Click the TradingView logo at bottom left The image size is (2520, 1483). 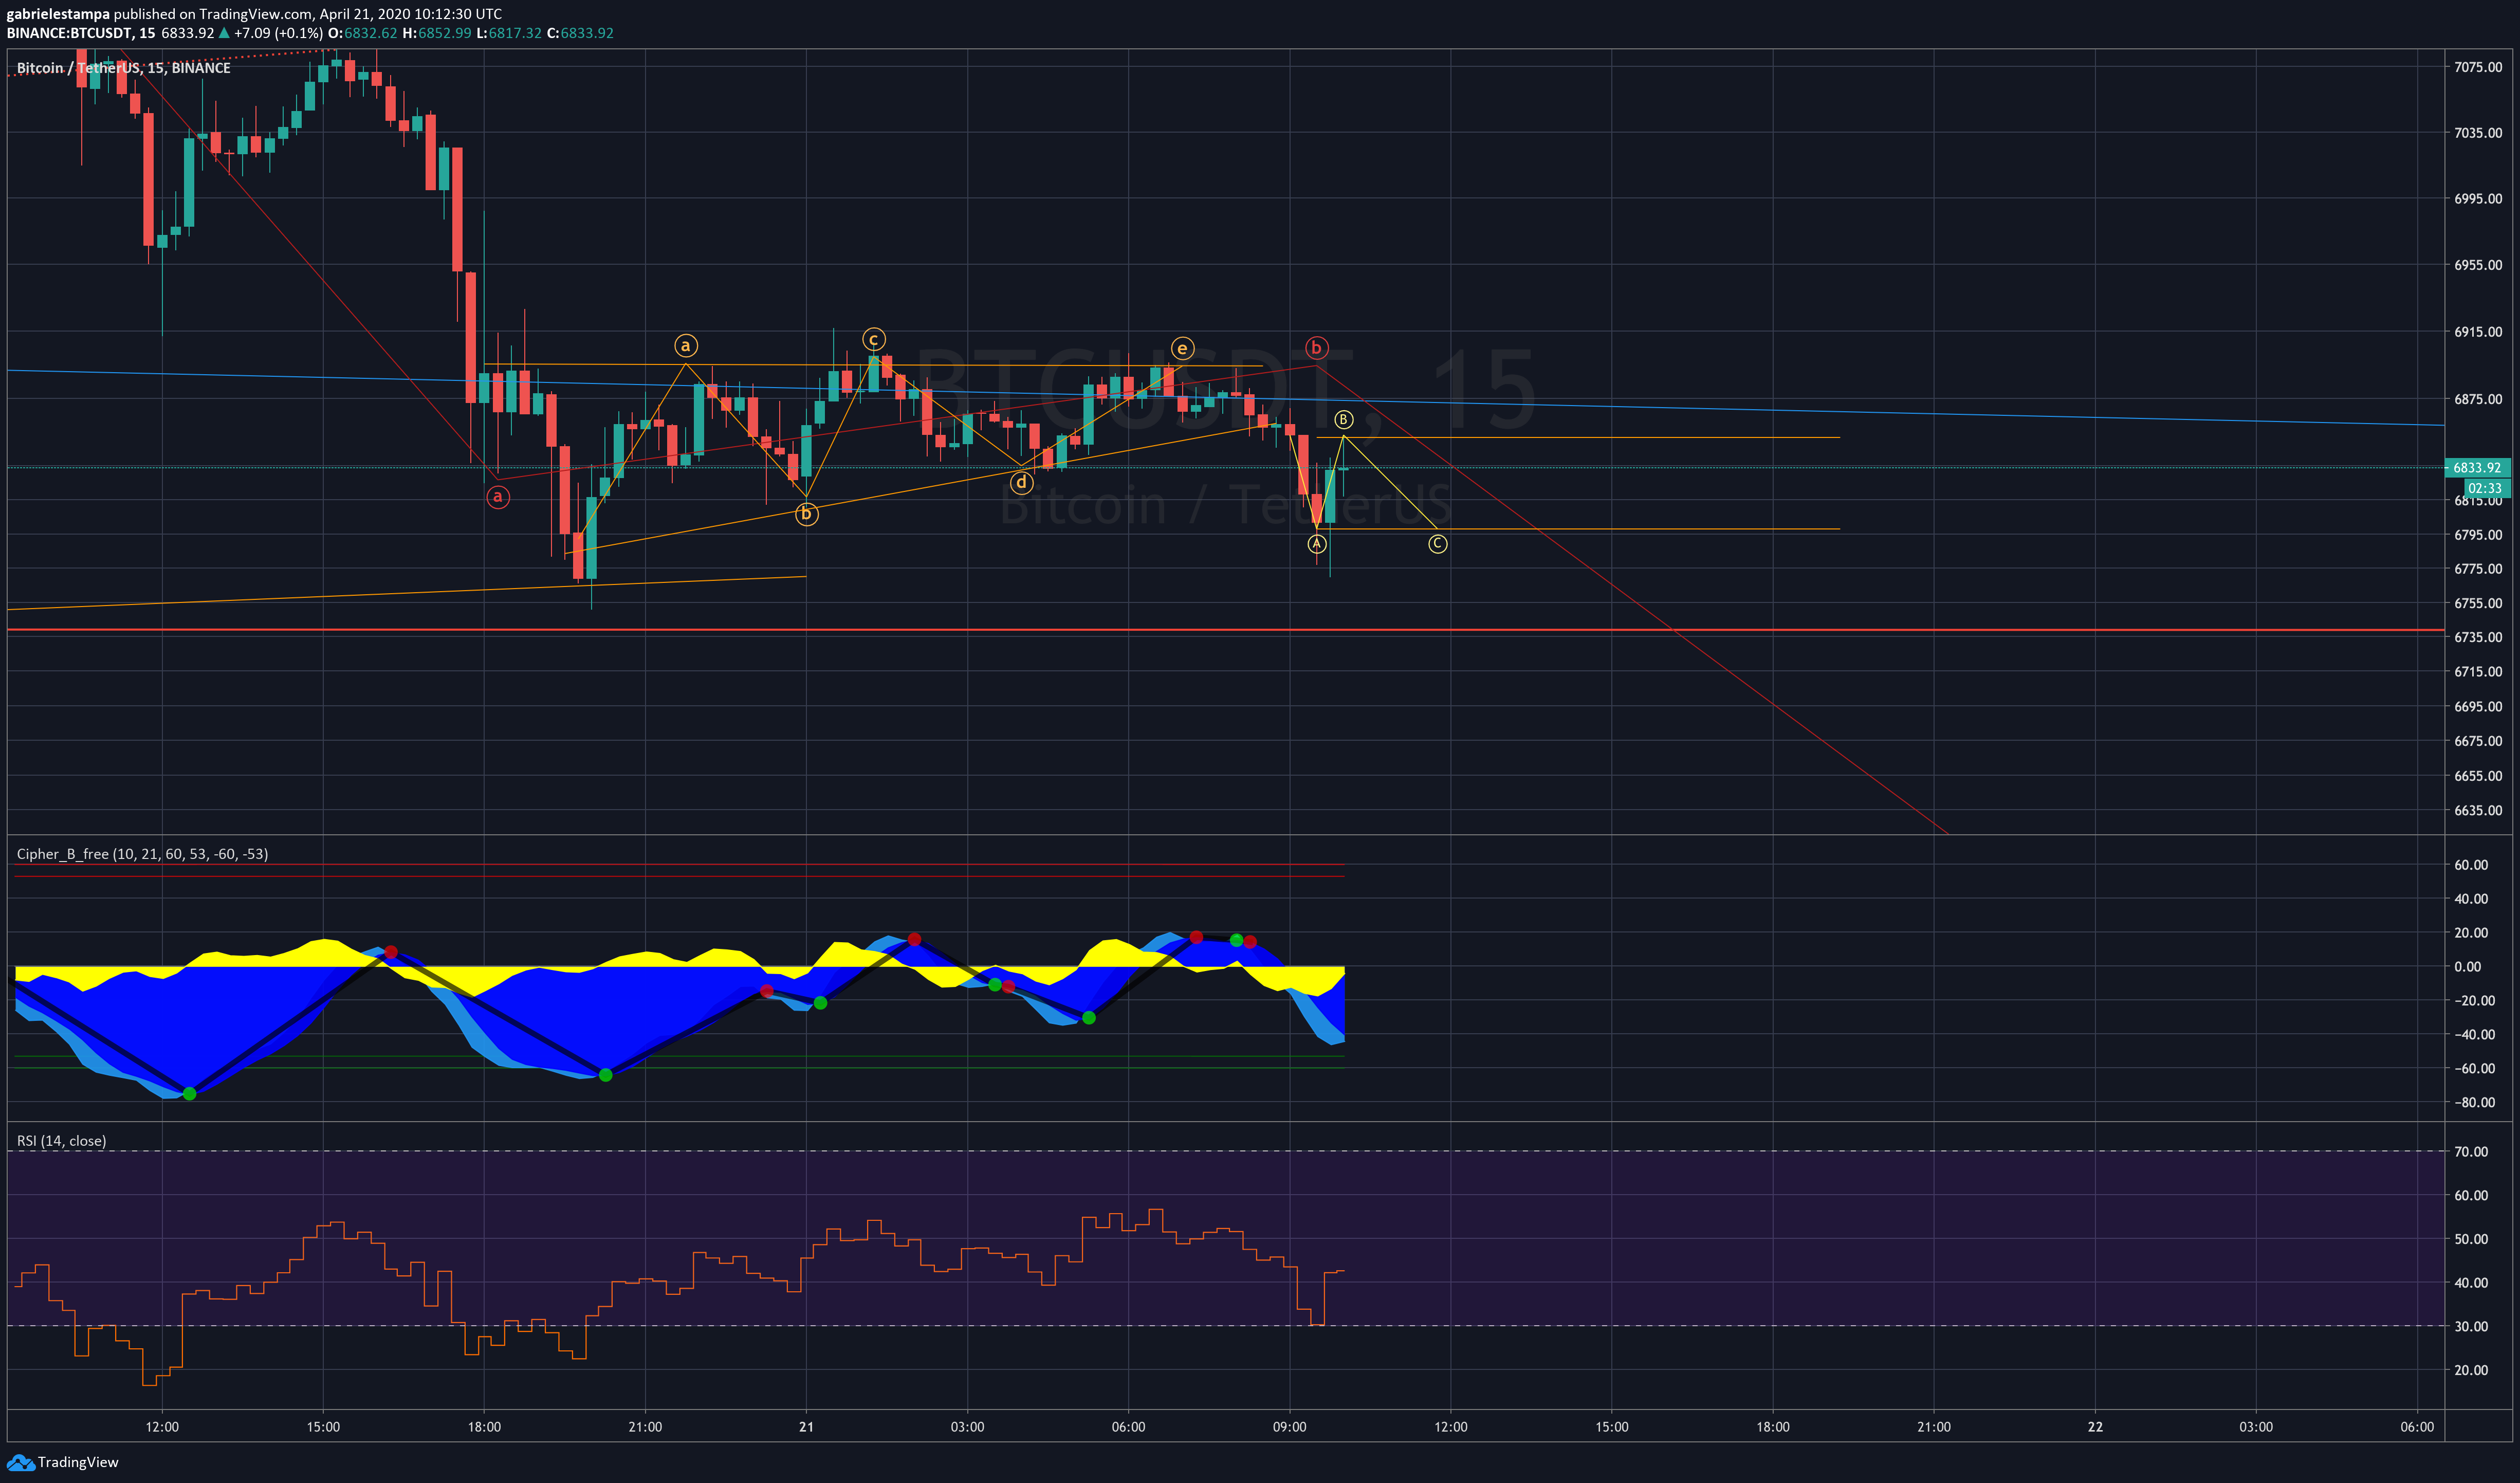pyautogui.click(x=62, y=1462)
